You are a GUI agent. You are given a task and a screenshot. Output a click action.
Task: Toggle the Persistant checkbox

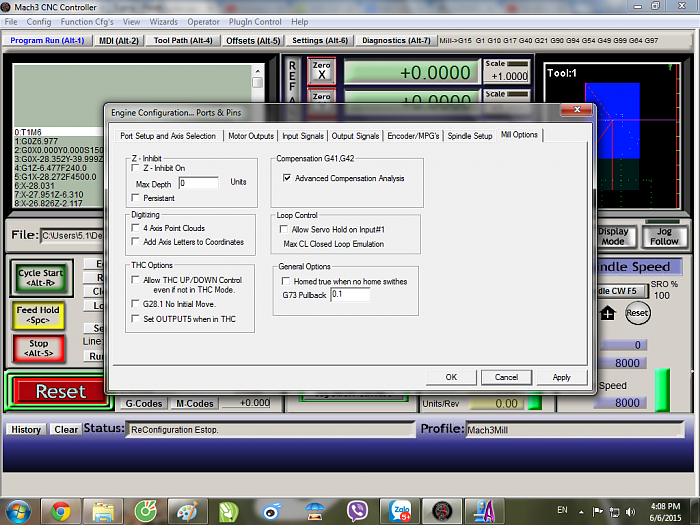pyautogui.click(x=135, y=197)
